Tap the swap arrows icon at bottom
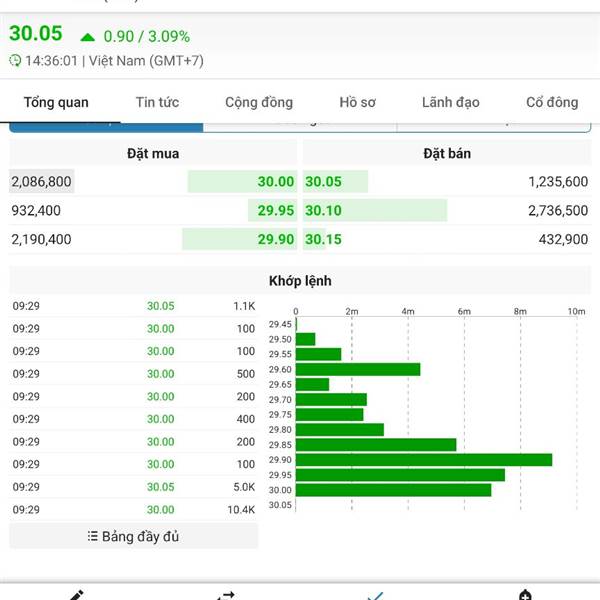The height and width of the screenshot is (600, 600). click(225, 595)
